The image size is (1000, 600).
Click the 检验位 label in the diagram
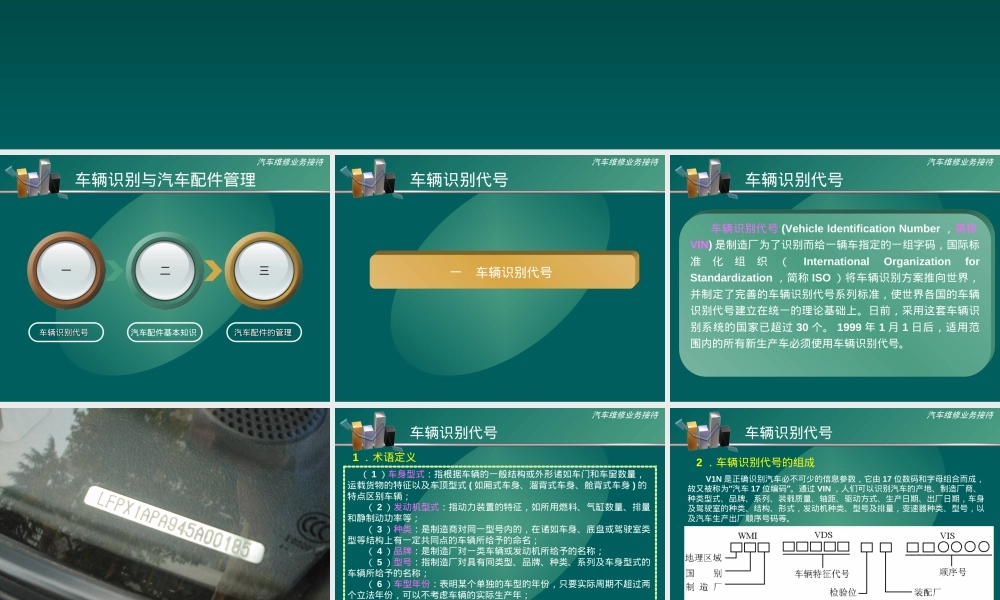[842, 592]
